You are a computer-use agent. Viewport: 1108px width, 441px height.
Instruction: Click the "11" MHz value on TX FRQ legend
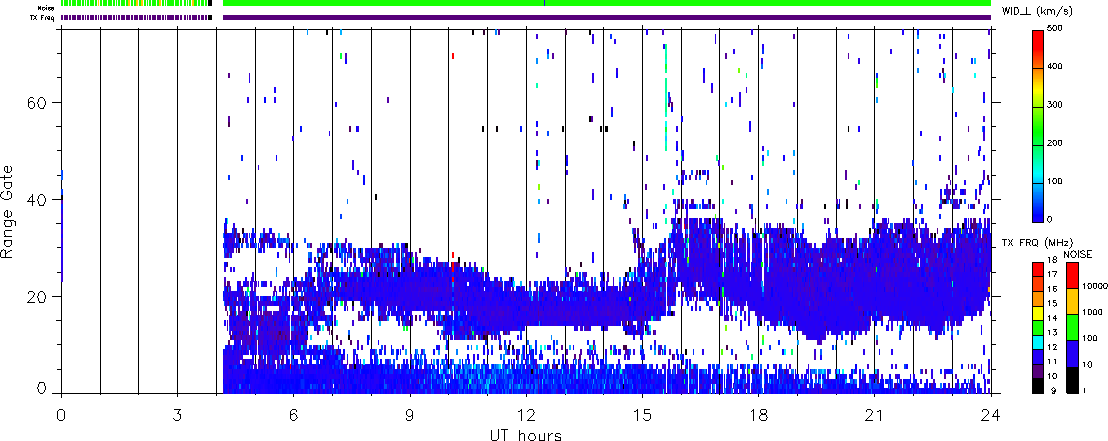(x=1052, y=361)
